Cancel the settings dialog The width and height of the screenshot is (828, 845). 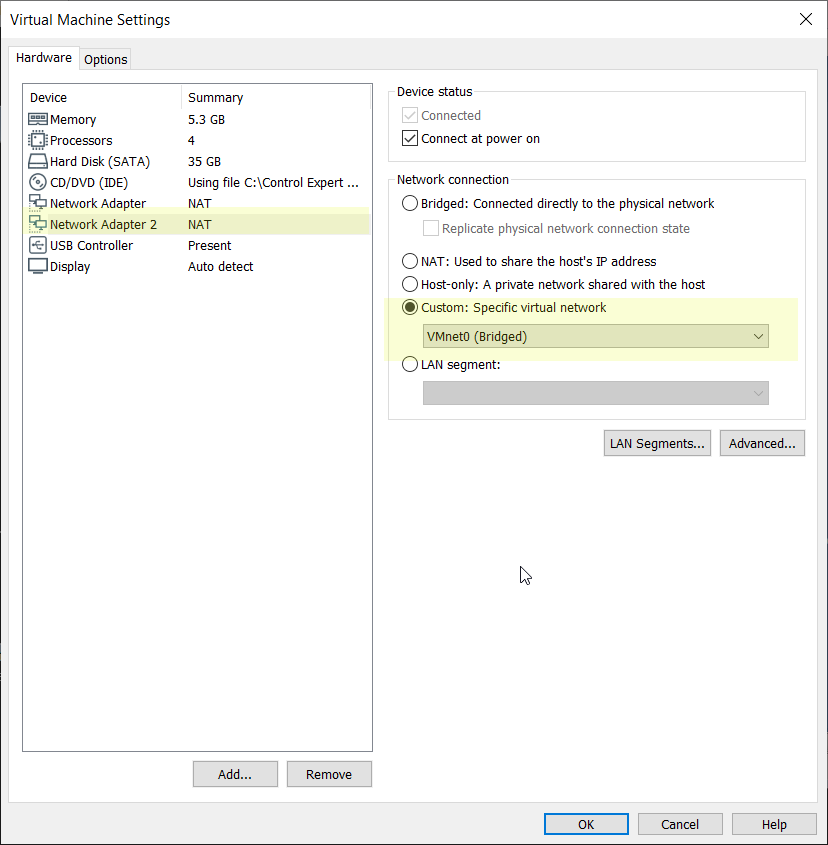coord(680,824)
